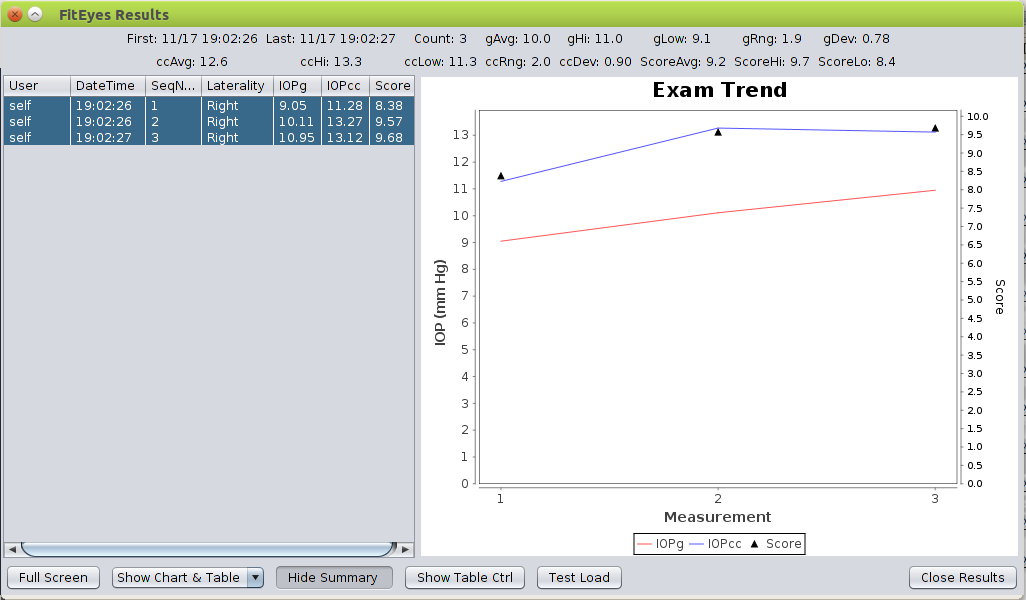Click the ccLow: 11.3 summary value
Screen dimensions: 1026x600
440,62
